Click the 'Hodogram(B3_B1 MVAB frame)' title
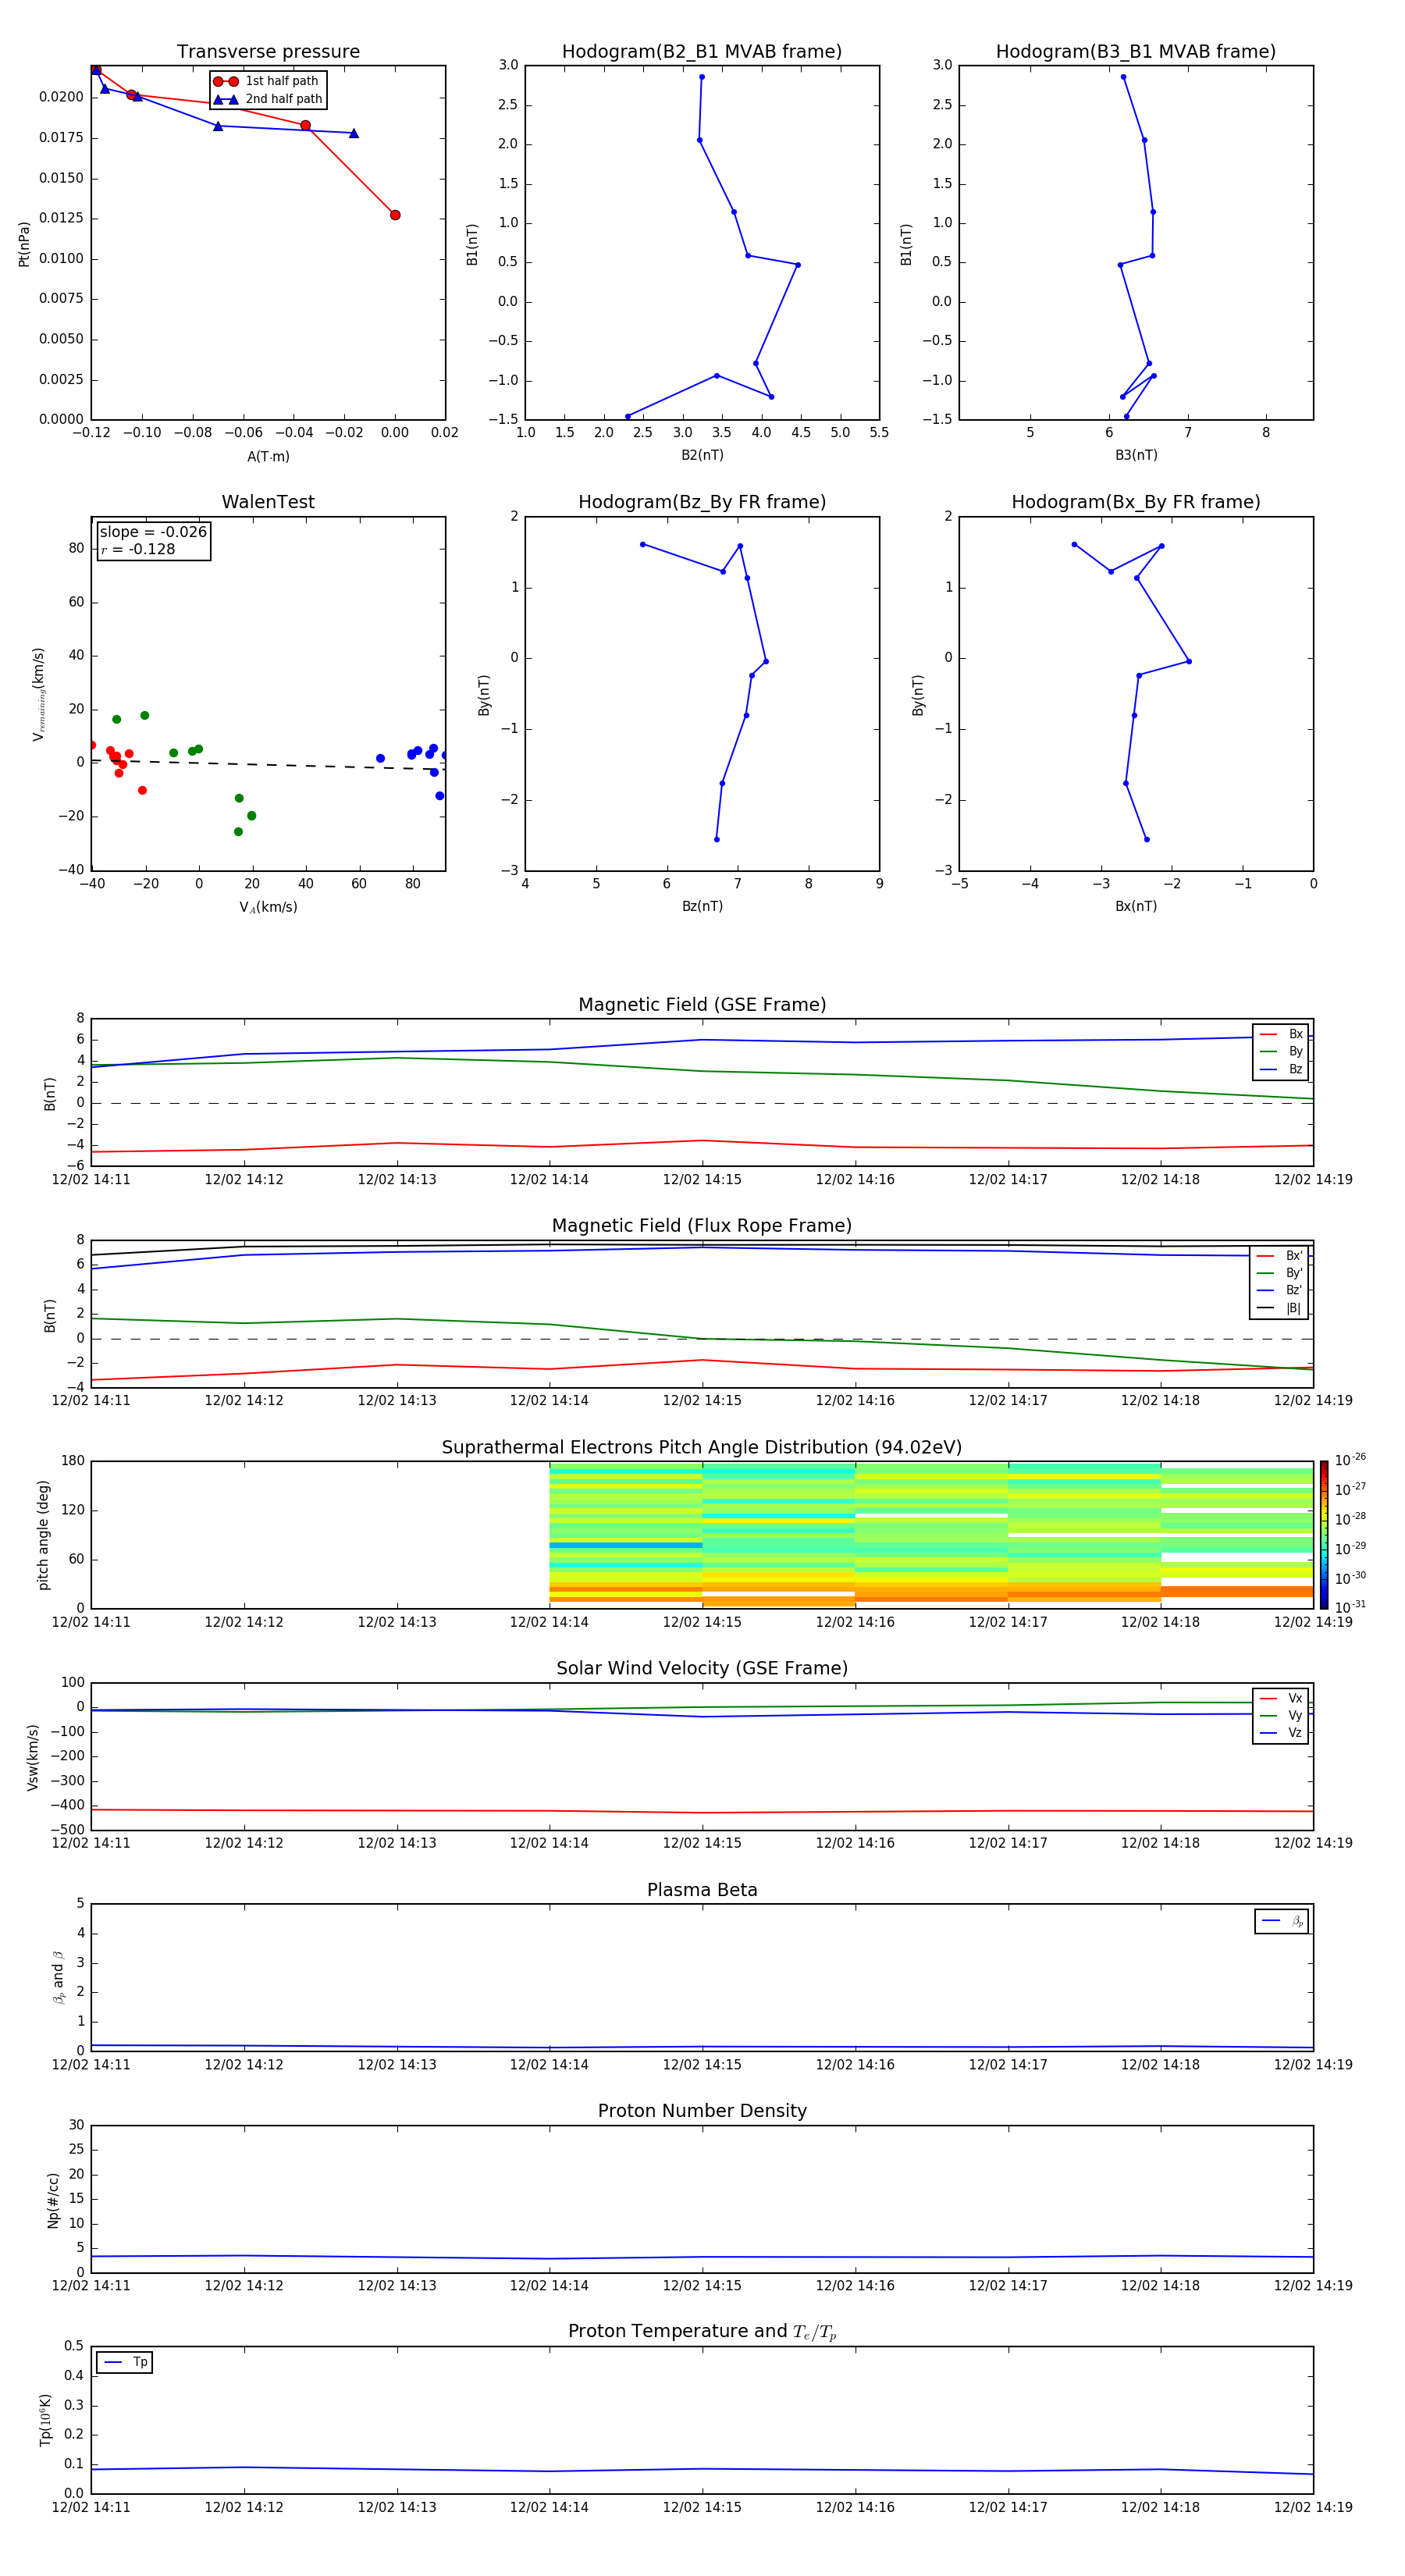1405x2576 pixels. point(1136,52)
